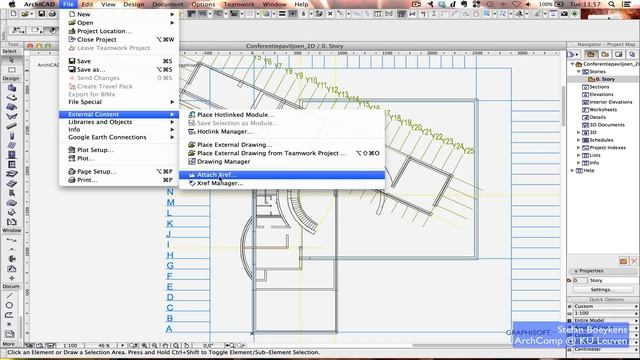
Task: Select the Wall tool in the Design toolbox
Action: (x=11, y=87)
